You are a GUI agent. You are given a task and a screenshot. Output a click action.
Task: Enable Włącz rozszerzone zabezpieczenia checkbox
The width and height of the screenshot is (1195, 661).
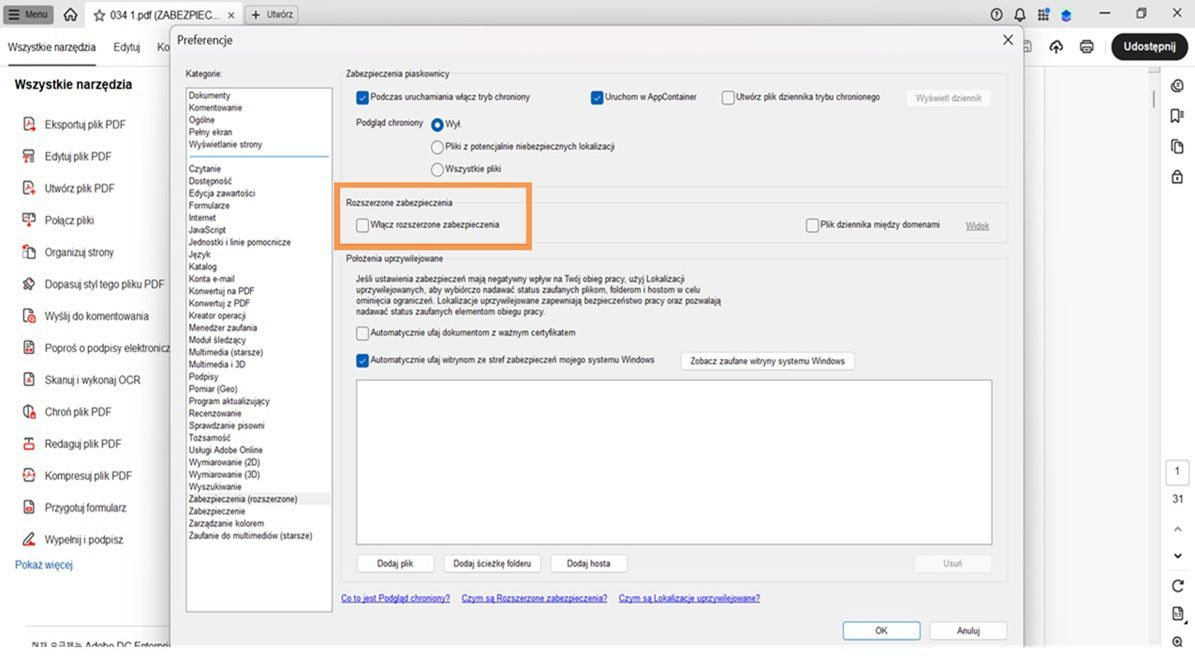[x=362, y=225]
